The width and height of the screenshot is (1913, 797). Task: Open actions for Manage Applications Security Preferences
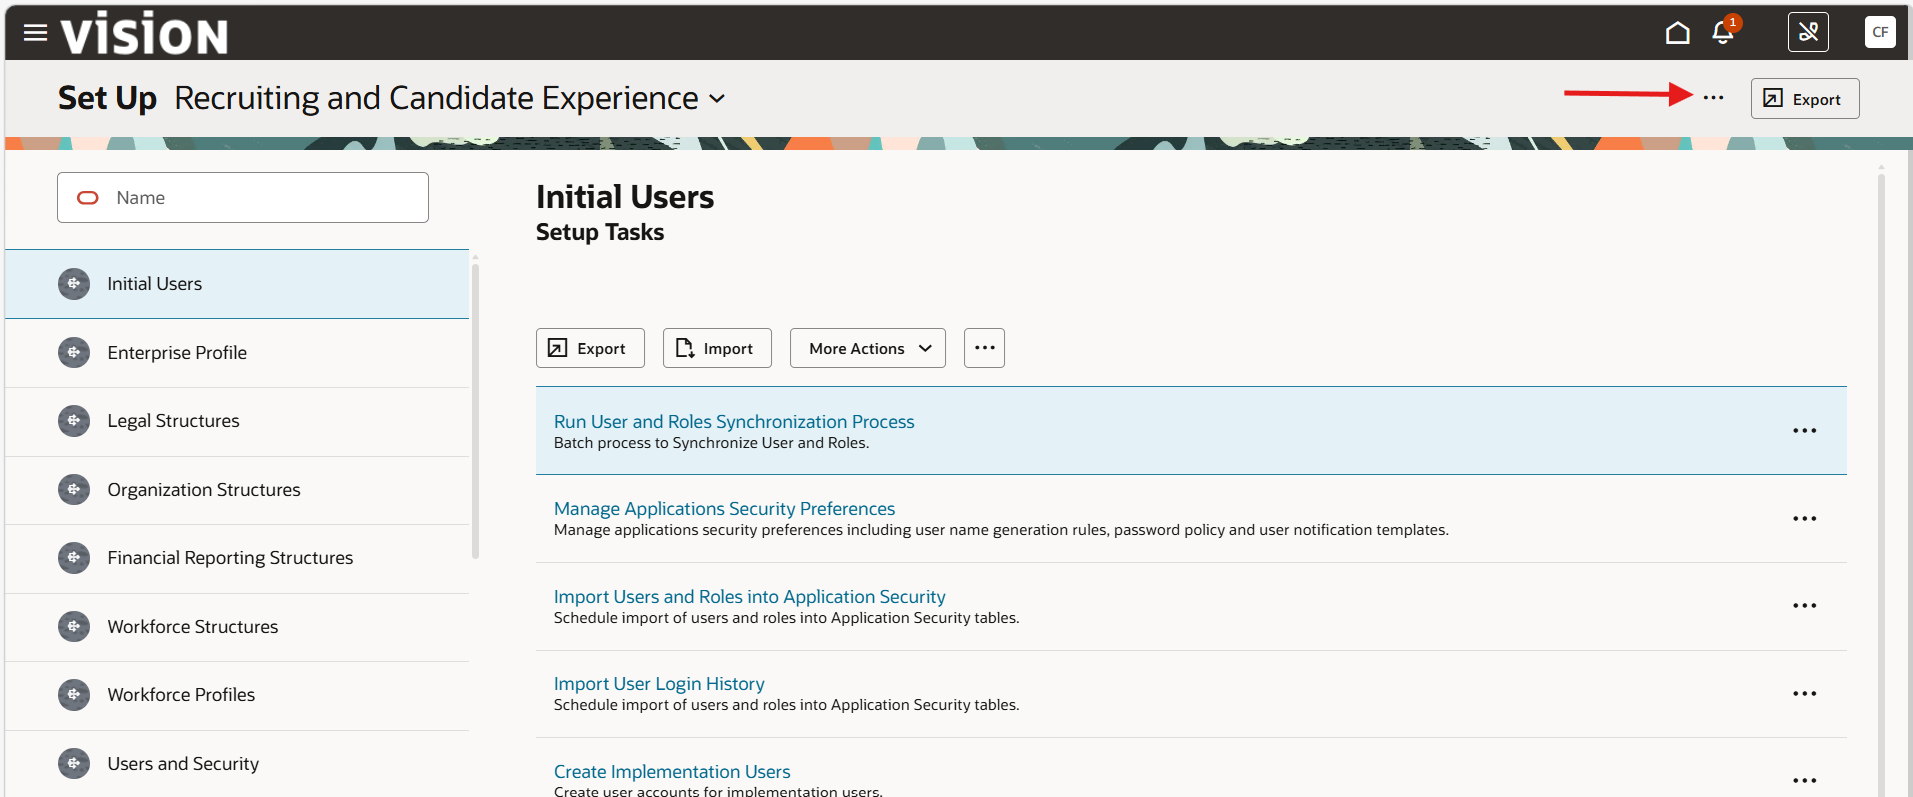click(x=1804, y=519)
